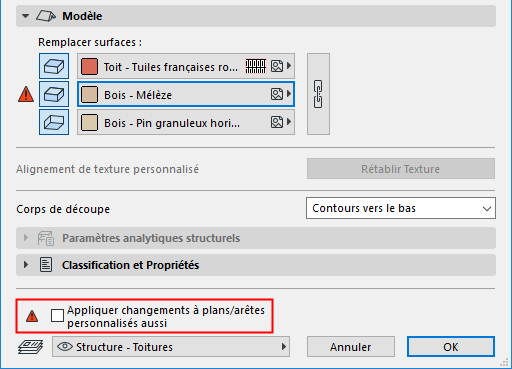Viewport: 512px width, 369px height.
Task: Enable Appliquer changements à plans/arêtes checkbox
Action: coord(57,315)
